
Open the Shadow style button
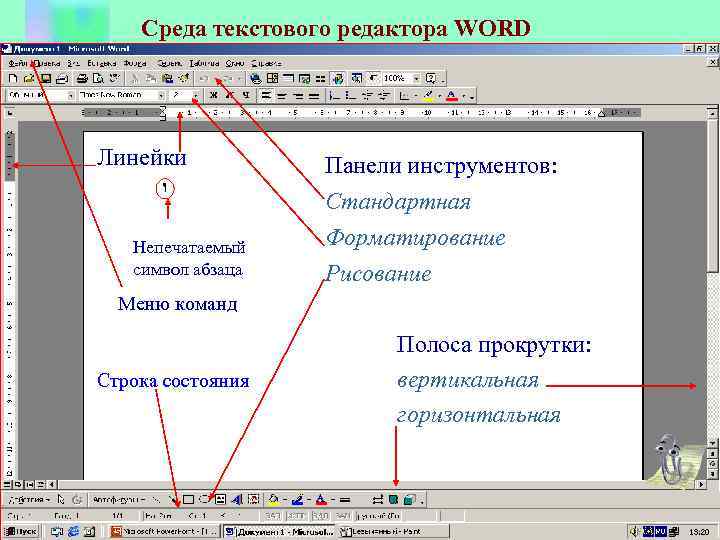click(394, 499)
